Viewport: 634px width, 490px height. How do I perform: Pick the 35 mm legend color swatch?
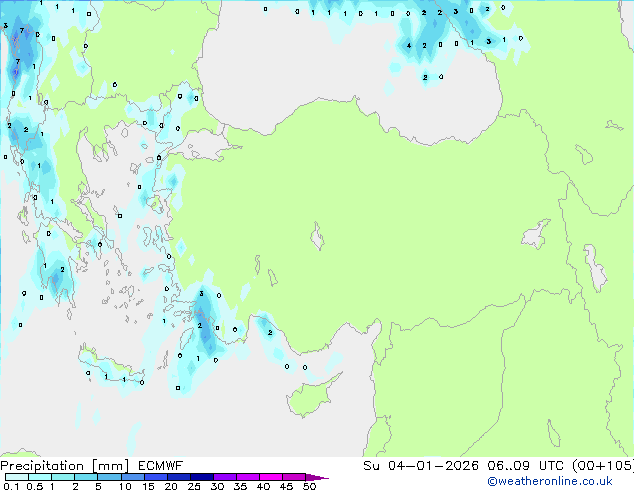(x=248, y=477)
